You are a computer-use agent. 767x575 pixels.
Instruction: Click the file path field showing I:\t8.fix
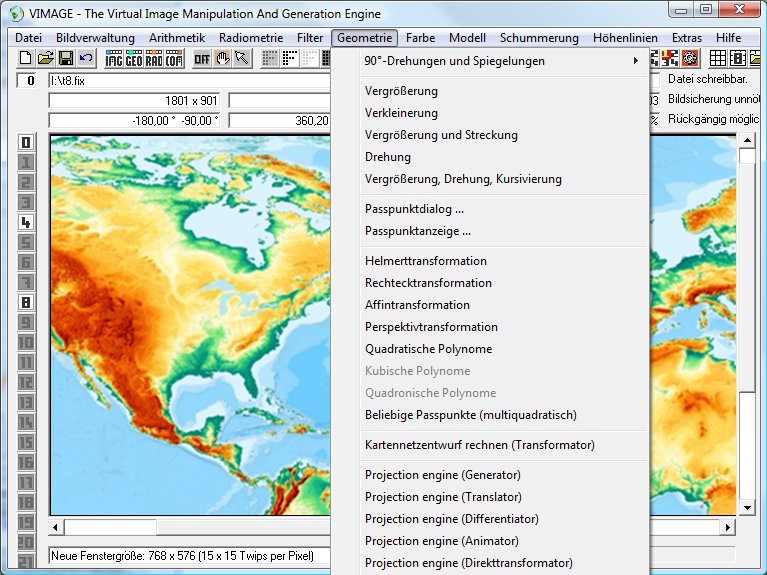(190, 80)
